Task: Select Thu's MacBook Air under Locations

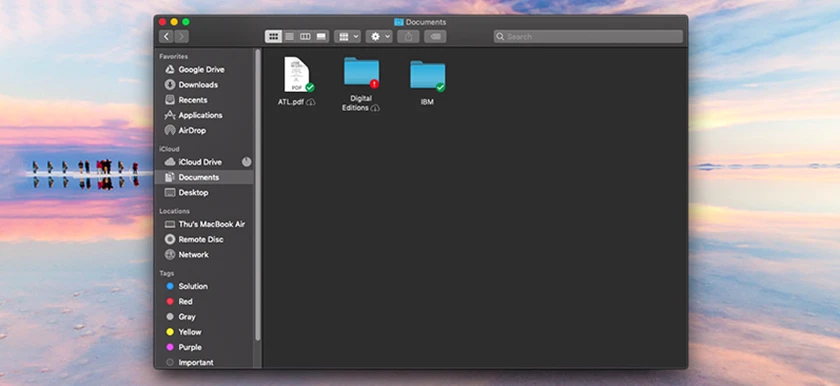Action: [204, 224]
